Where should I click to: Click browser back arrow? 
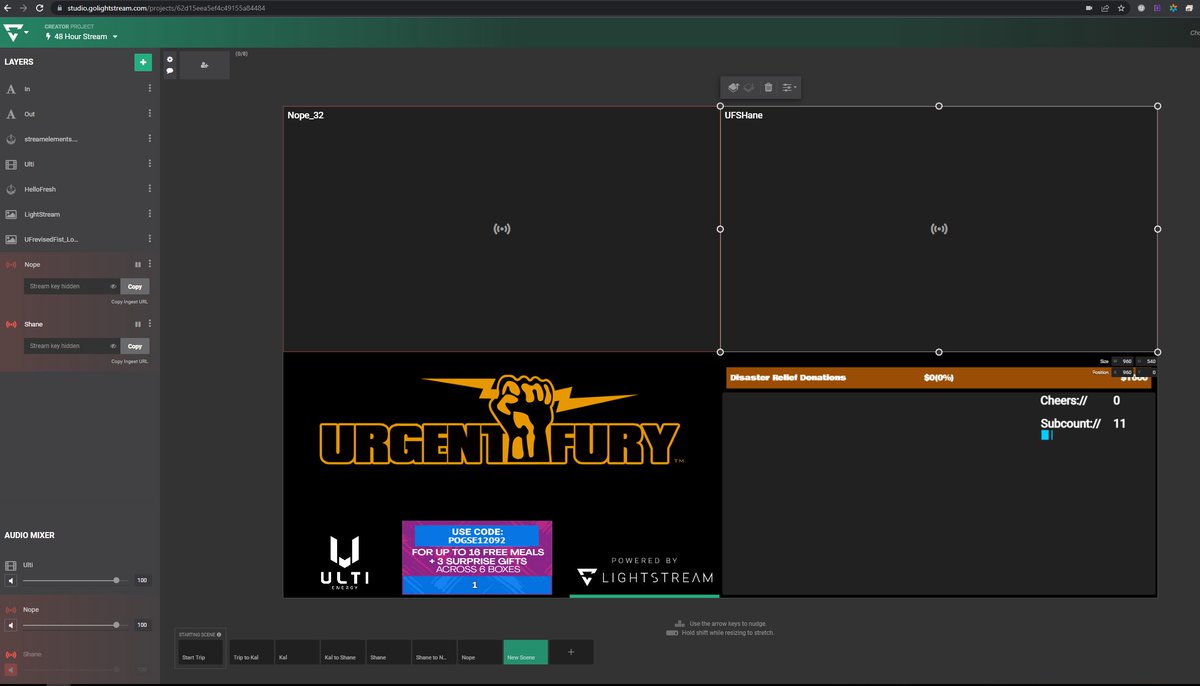click(x=9, y=7)
